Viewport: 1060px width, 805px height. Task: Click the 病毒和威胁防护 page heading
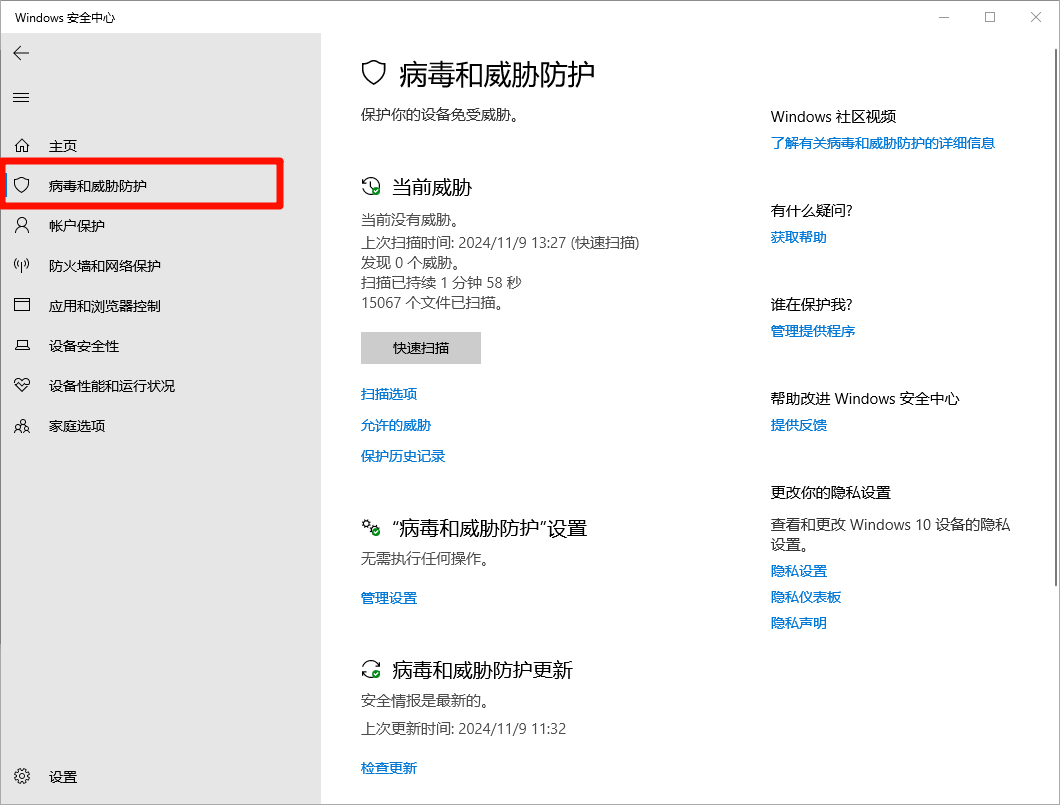point(497,74)
